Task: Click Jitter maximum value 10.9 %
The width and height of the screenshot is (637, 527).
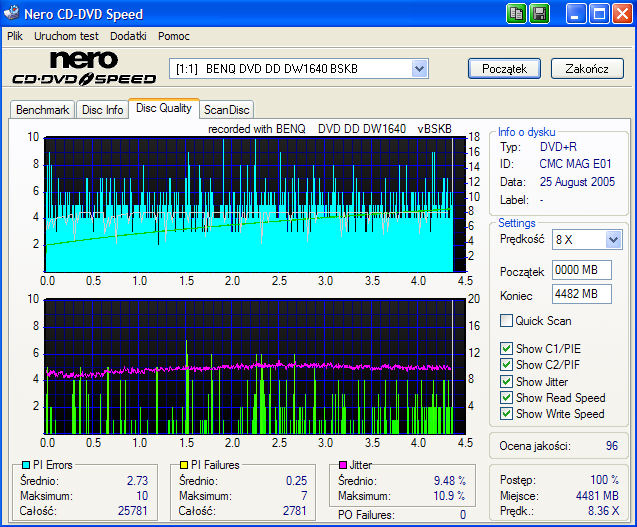Action: coord(449,496)
